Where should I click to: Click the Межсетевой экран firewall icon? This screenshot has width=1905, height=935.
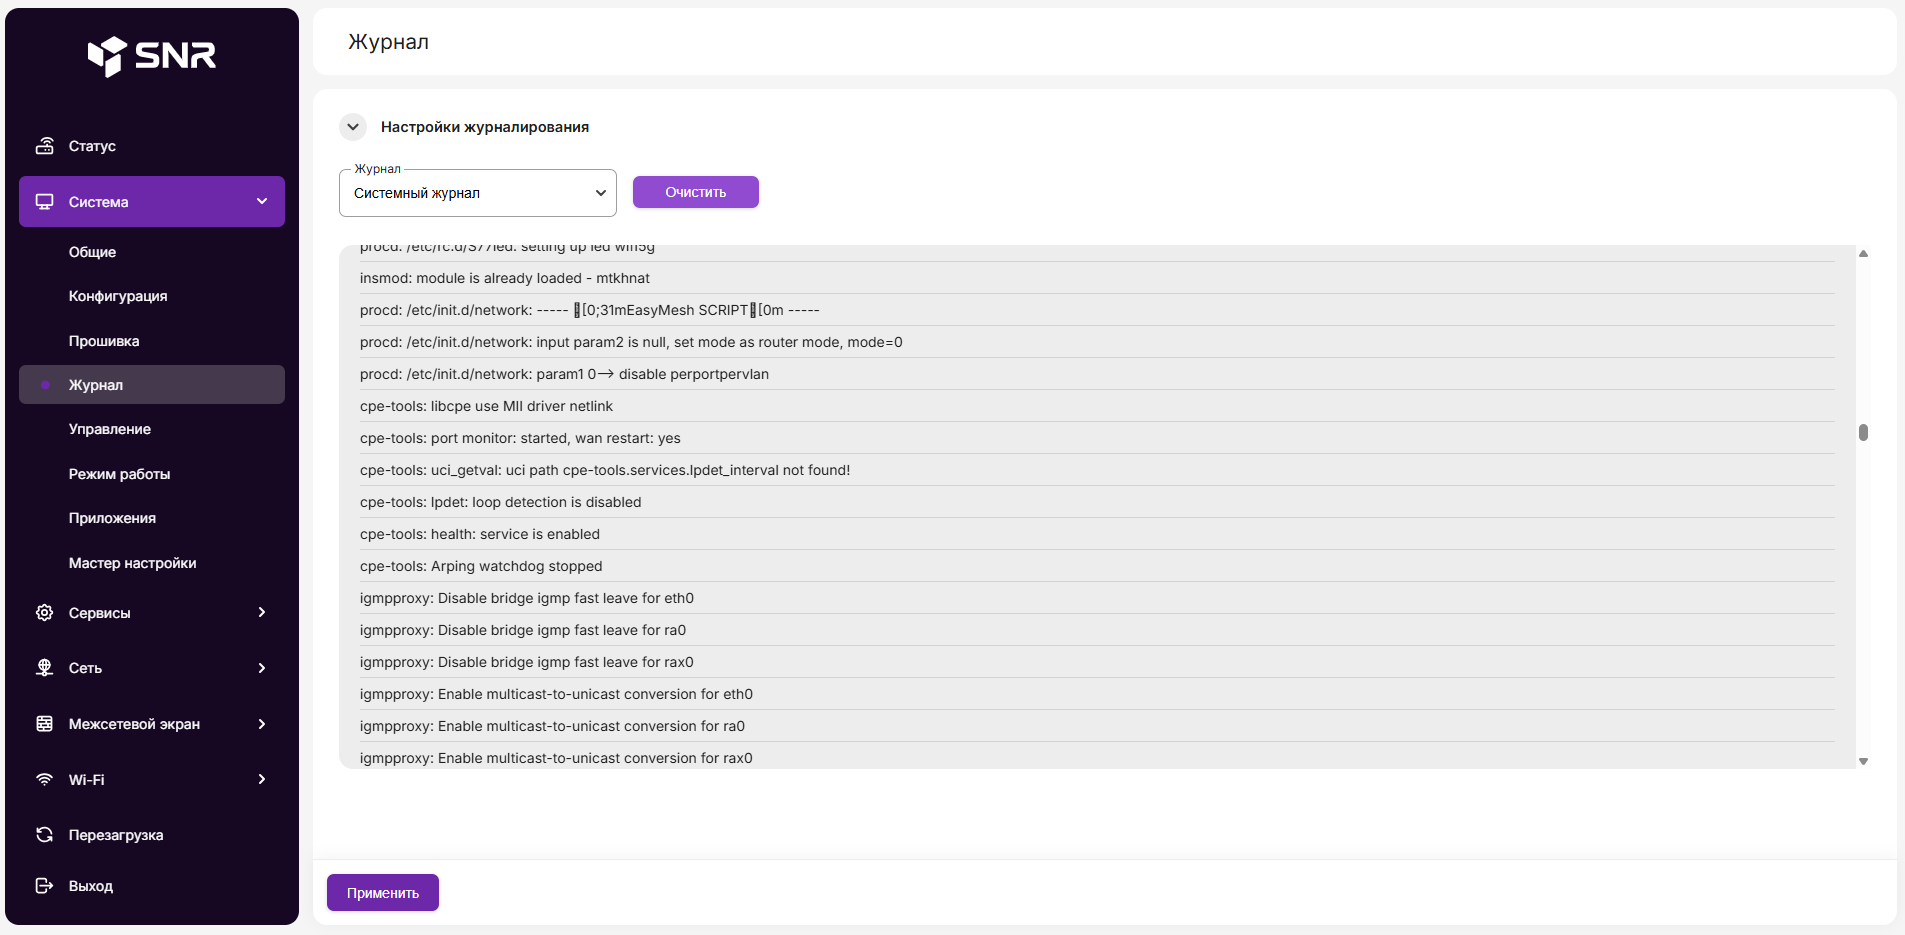[45, 724]
